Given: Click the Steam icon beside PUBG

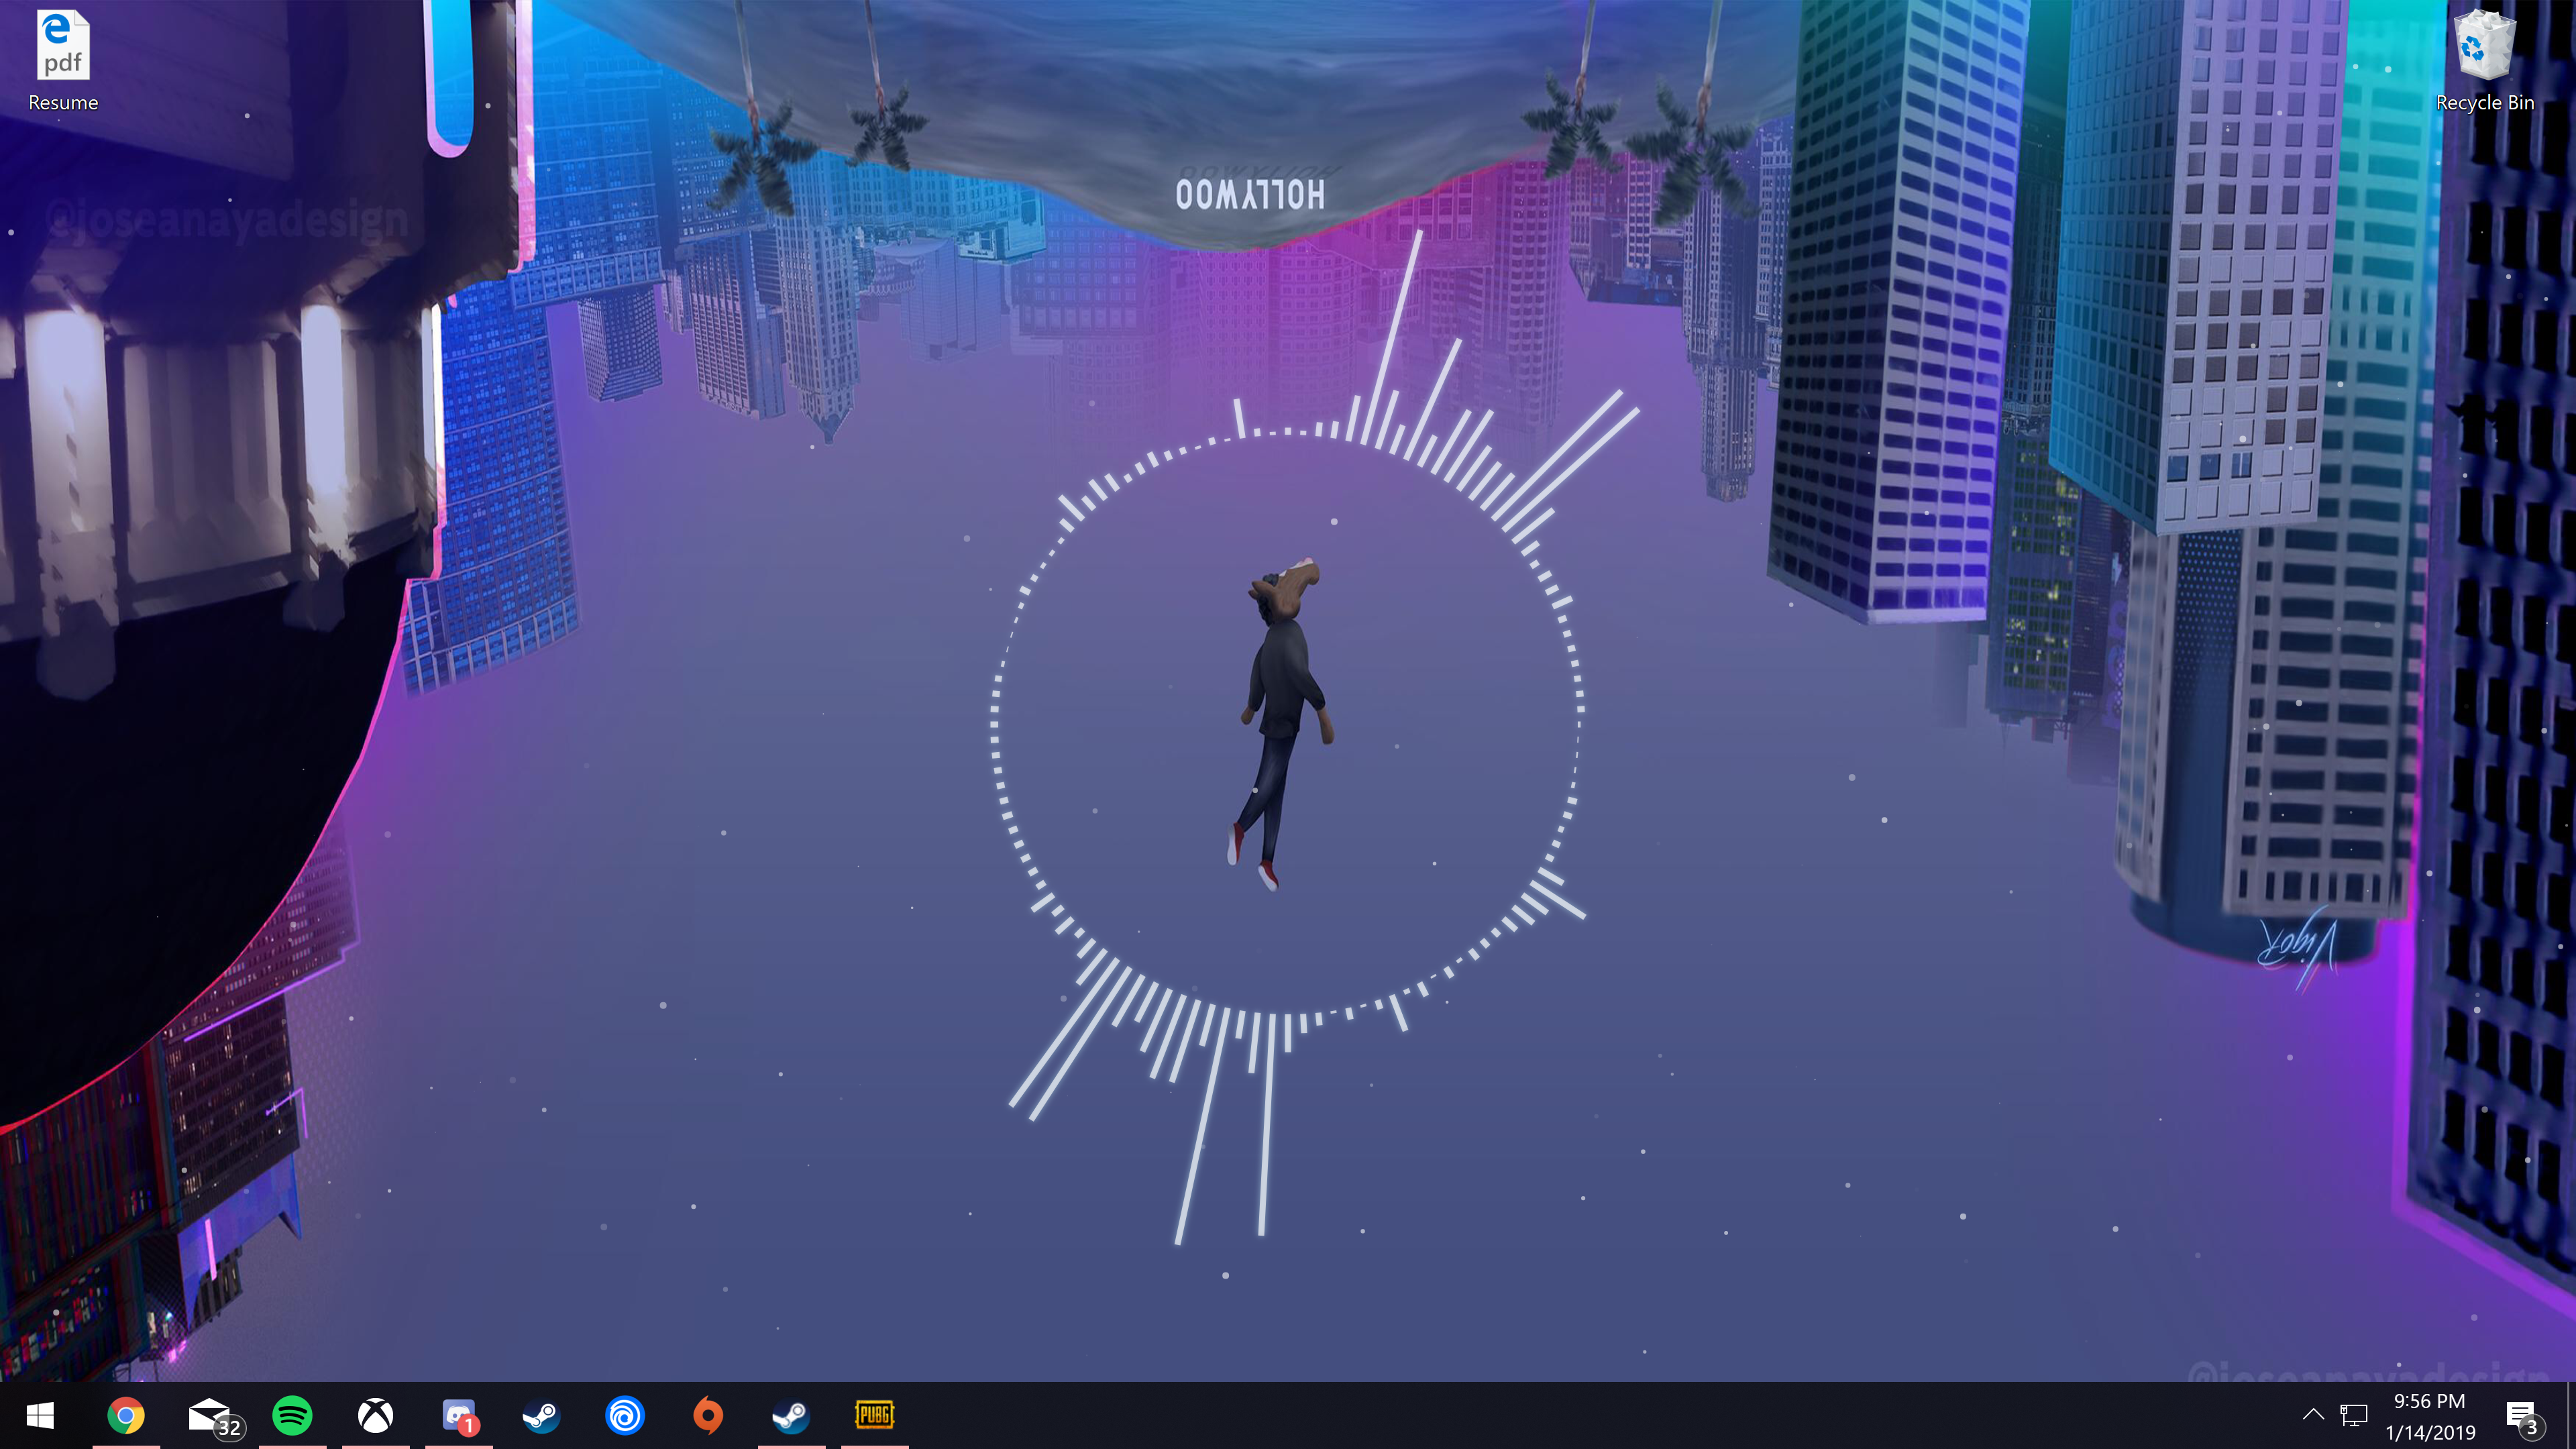Looking at the screenshot, I should point(791,1415).
